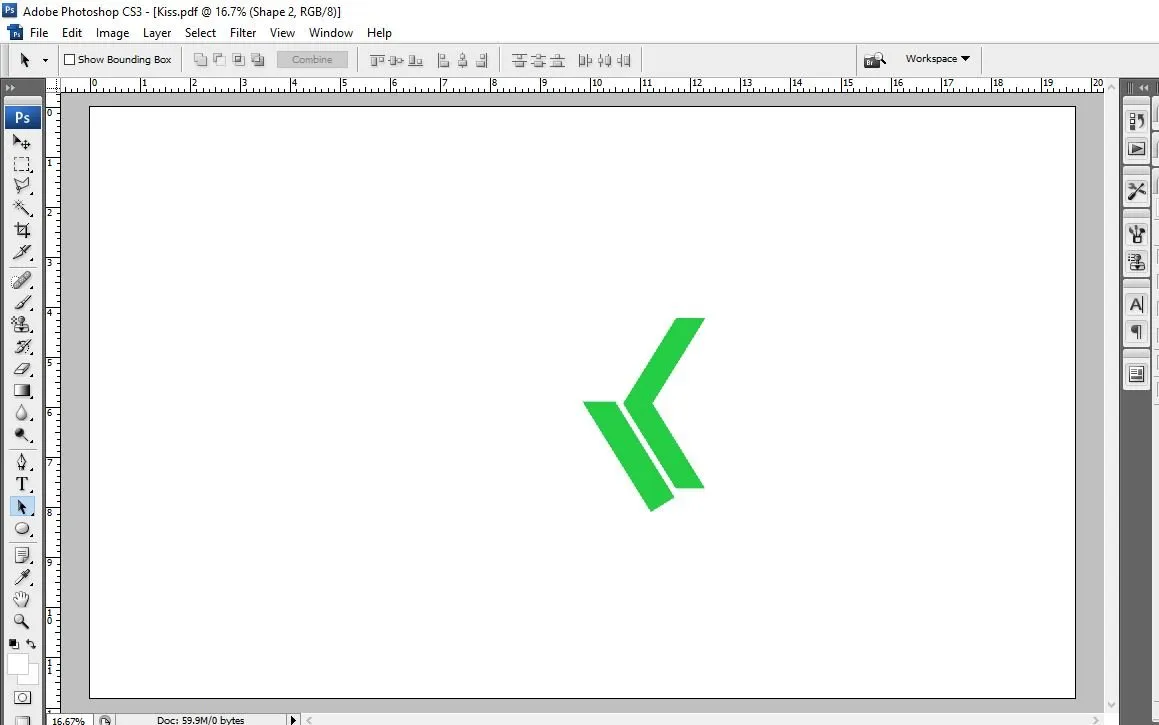
Task: Open the Select menu
Action: click(x=200, y=33)
